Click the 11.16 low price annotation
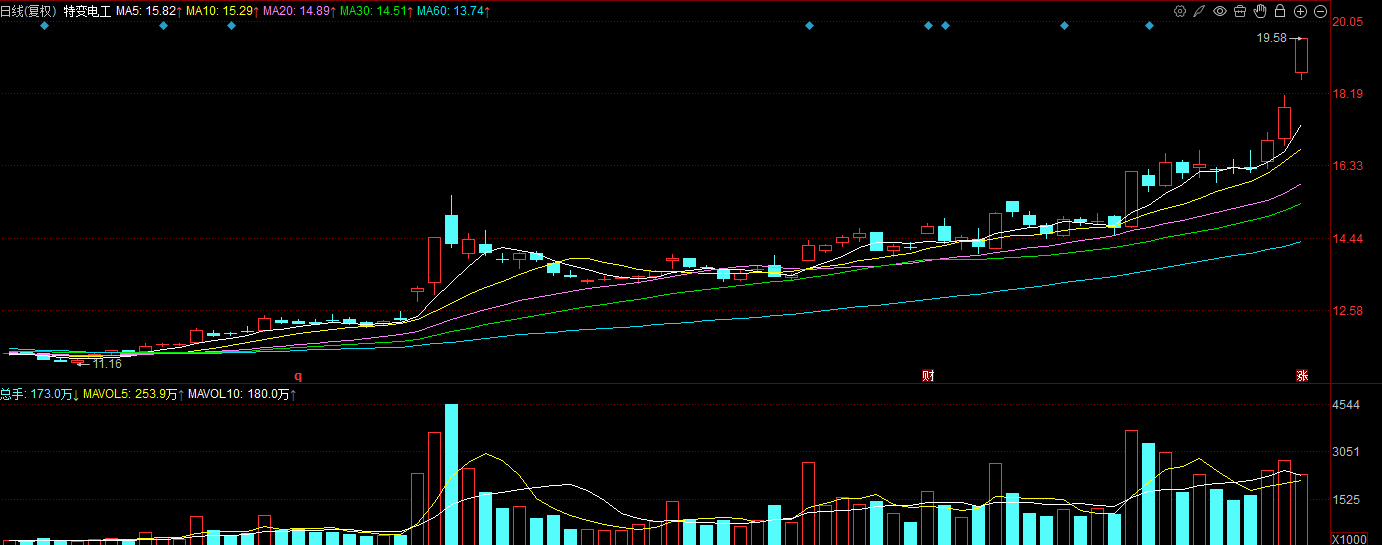Screen dimensions: 1382x545 (106, 364)
